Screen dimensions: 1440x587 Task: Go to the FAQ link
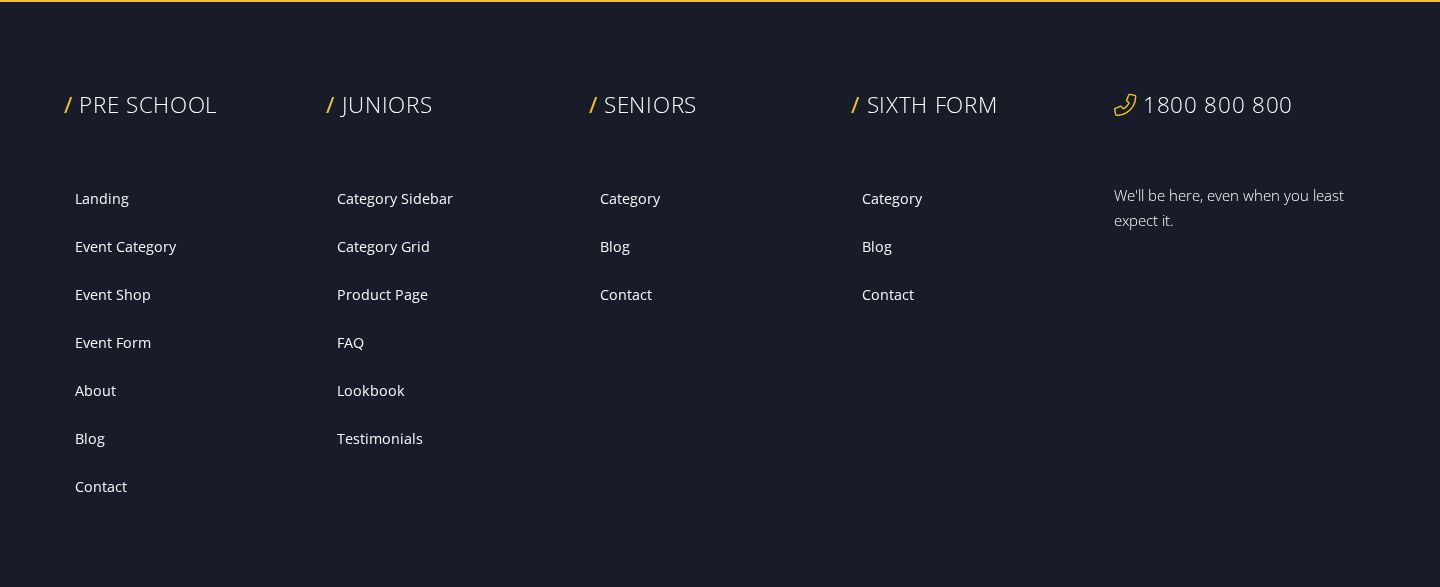point(350,343)
